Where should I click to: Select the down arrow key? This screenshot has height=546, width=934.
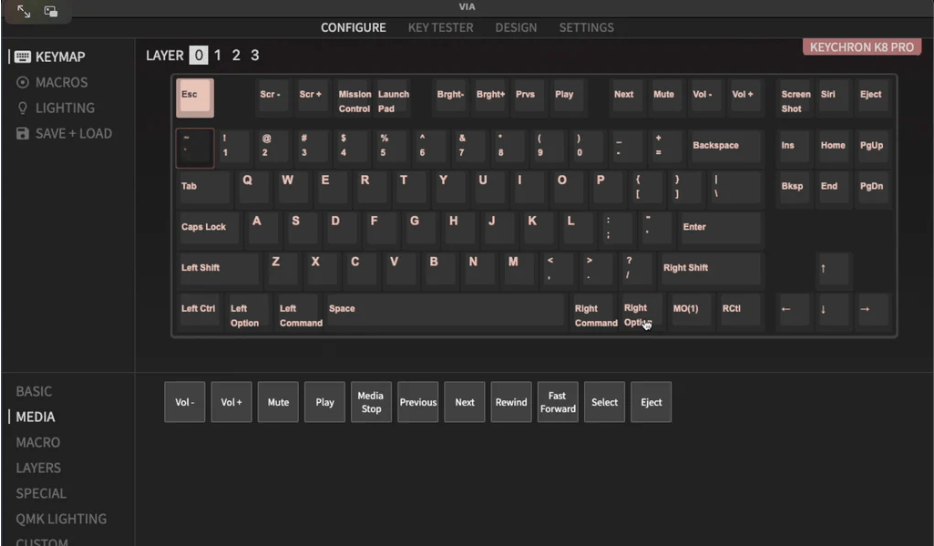[x=832, y=310]
